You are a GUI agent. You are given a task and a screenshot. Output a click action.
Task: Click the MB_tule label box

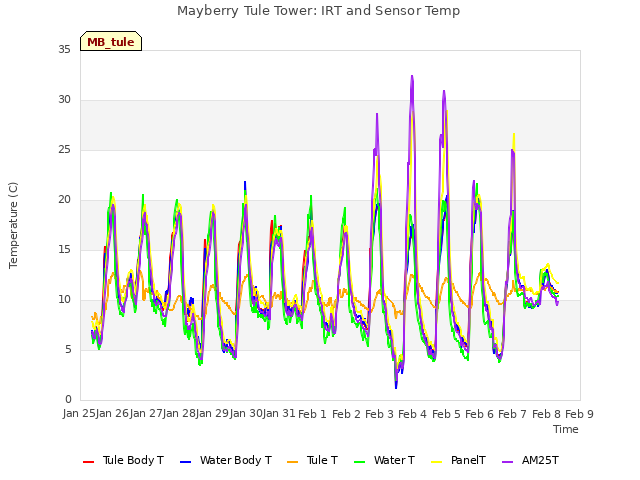(111, 41)
